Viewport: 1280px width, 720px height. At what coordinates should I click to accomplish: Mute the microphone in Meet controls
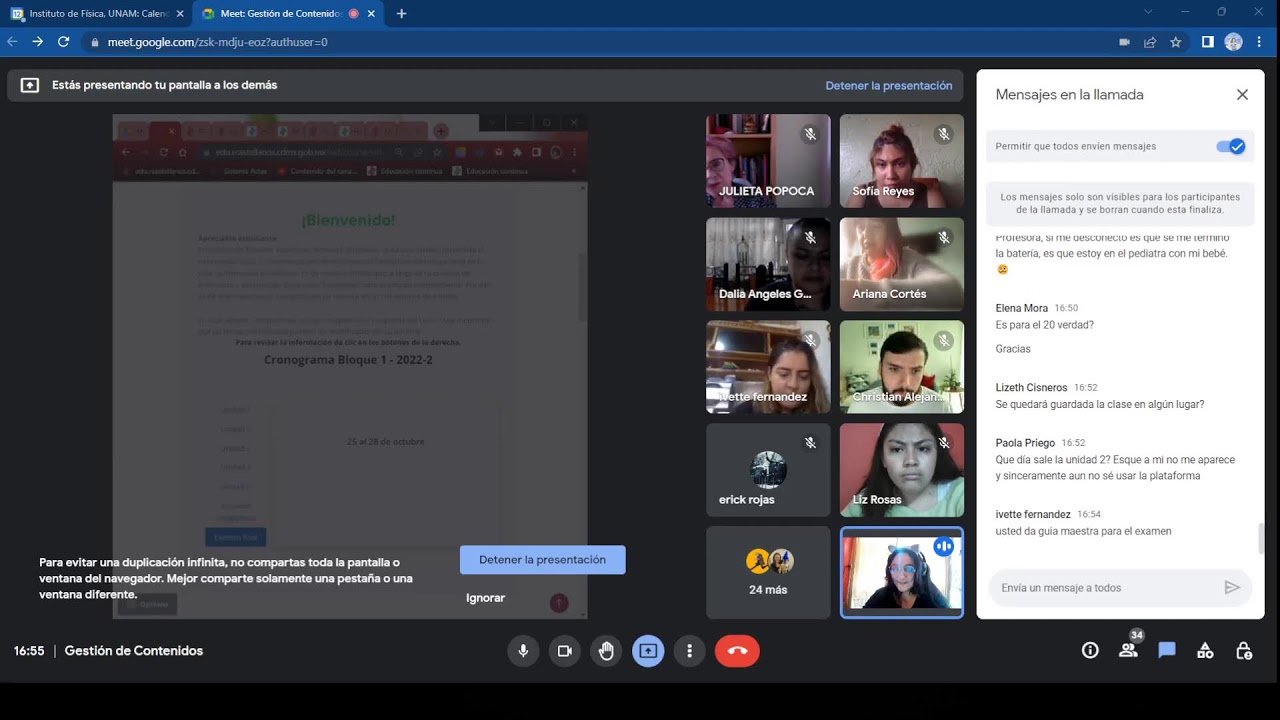point(522,651)
